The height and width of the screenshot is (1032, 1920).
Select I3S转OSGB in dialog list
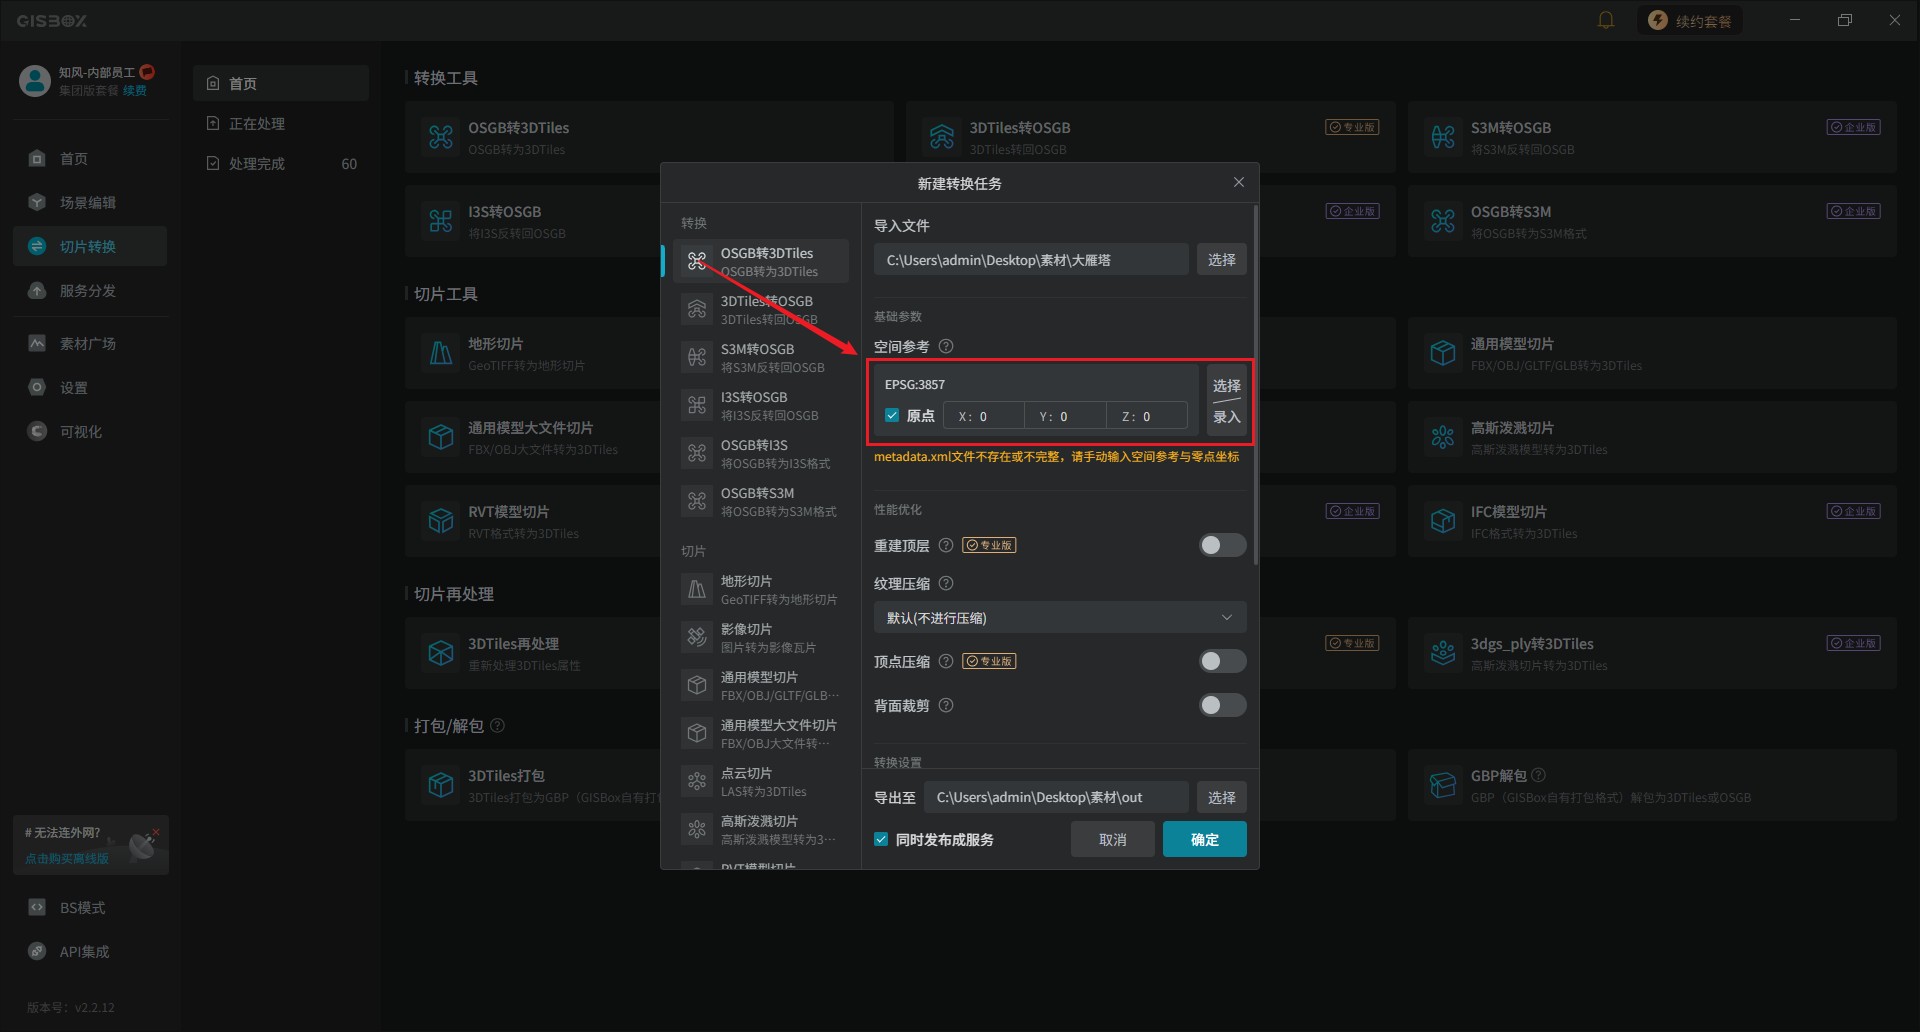point(761,406)
